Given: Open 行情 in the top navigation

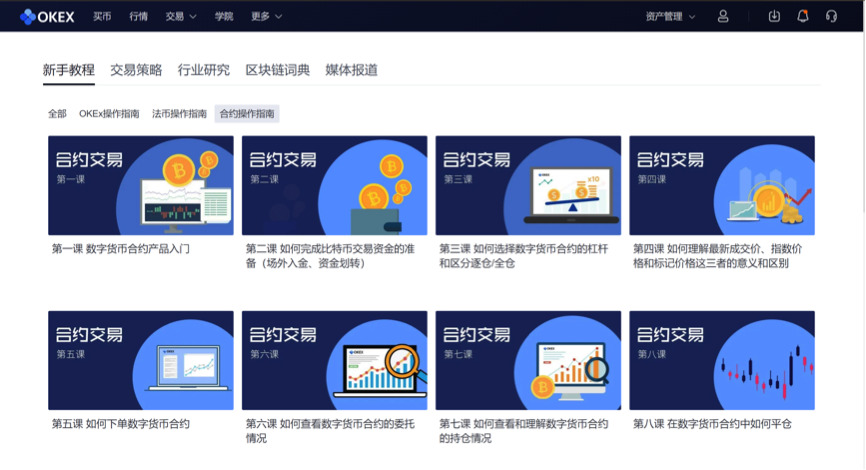Looking at the screenshot, I should 139,17.
